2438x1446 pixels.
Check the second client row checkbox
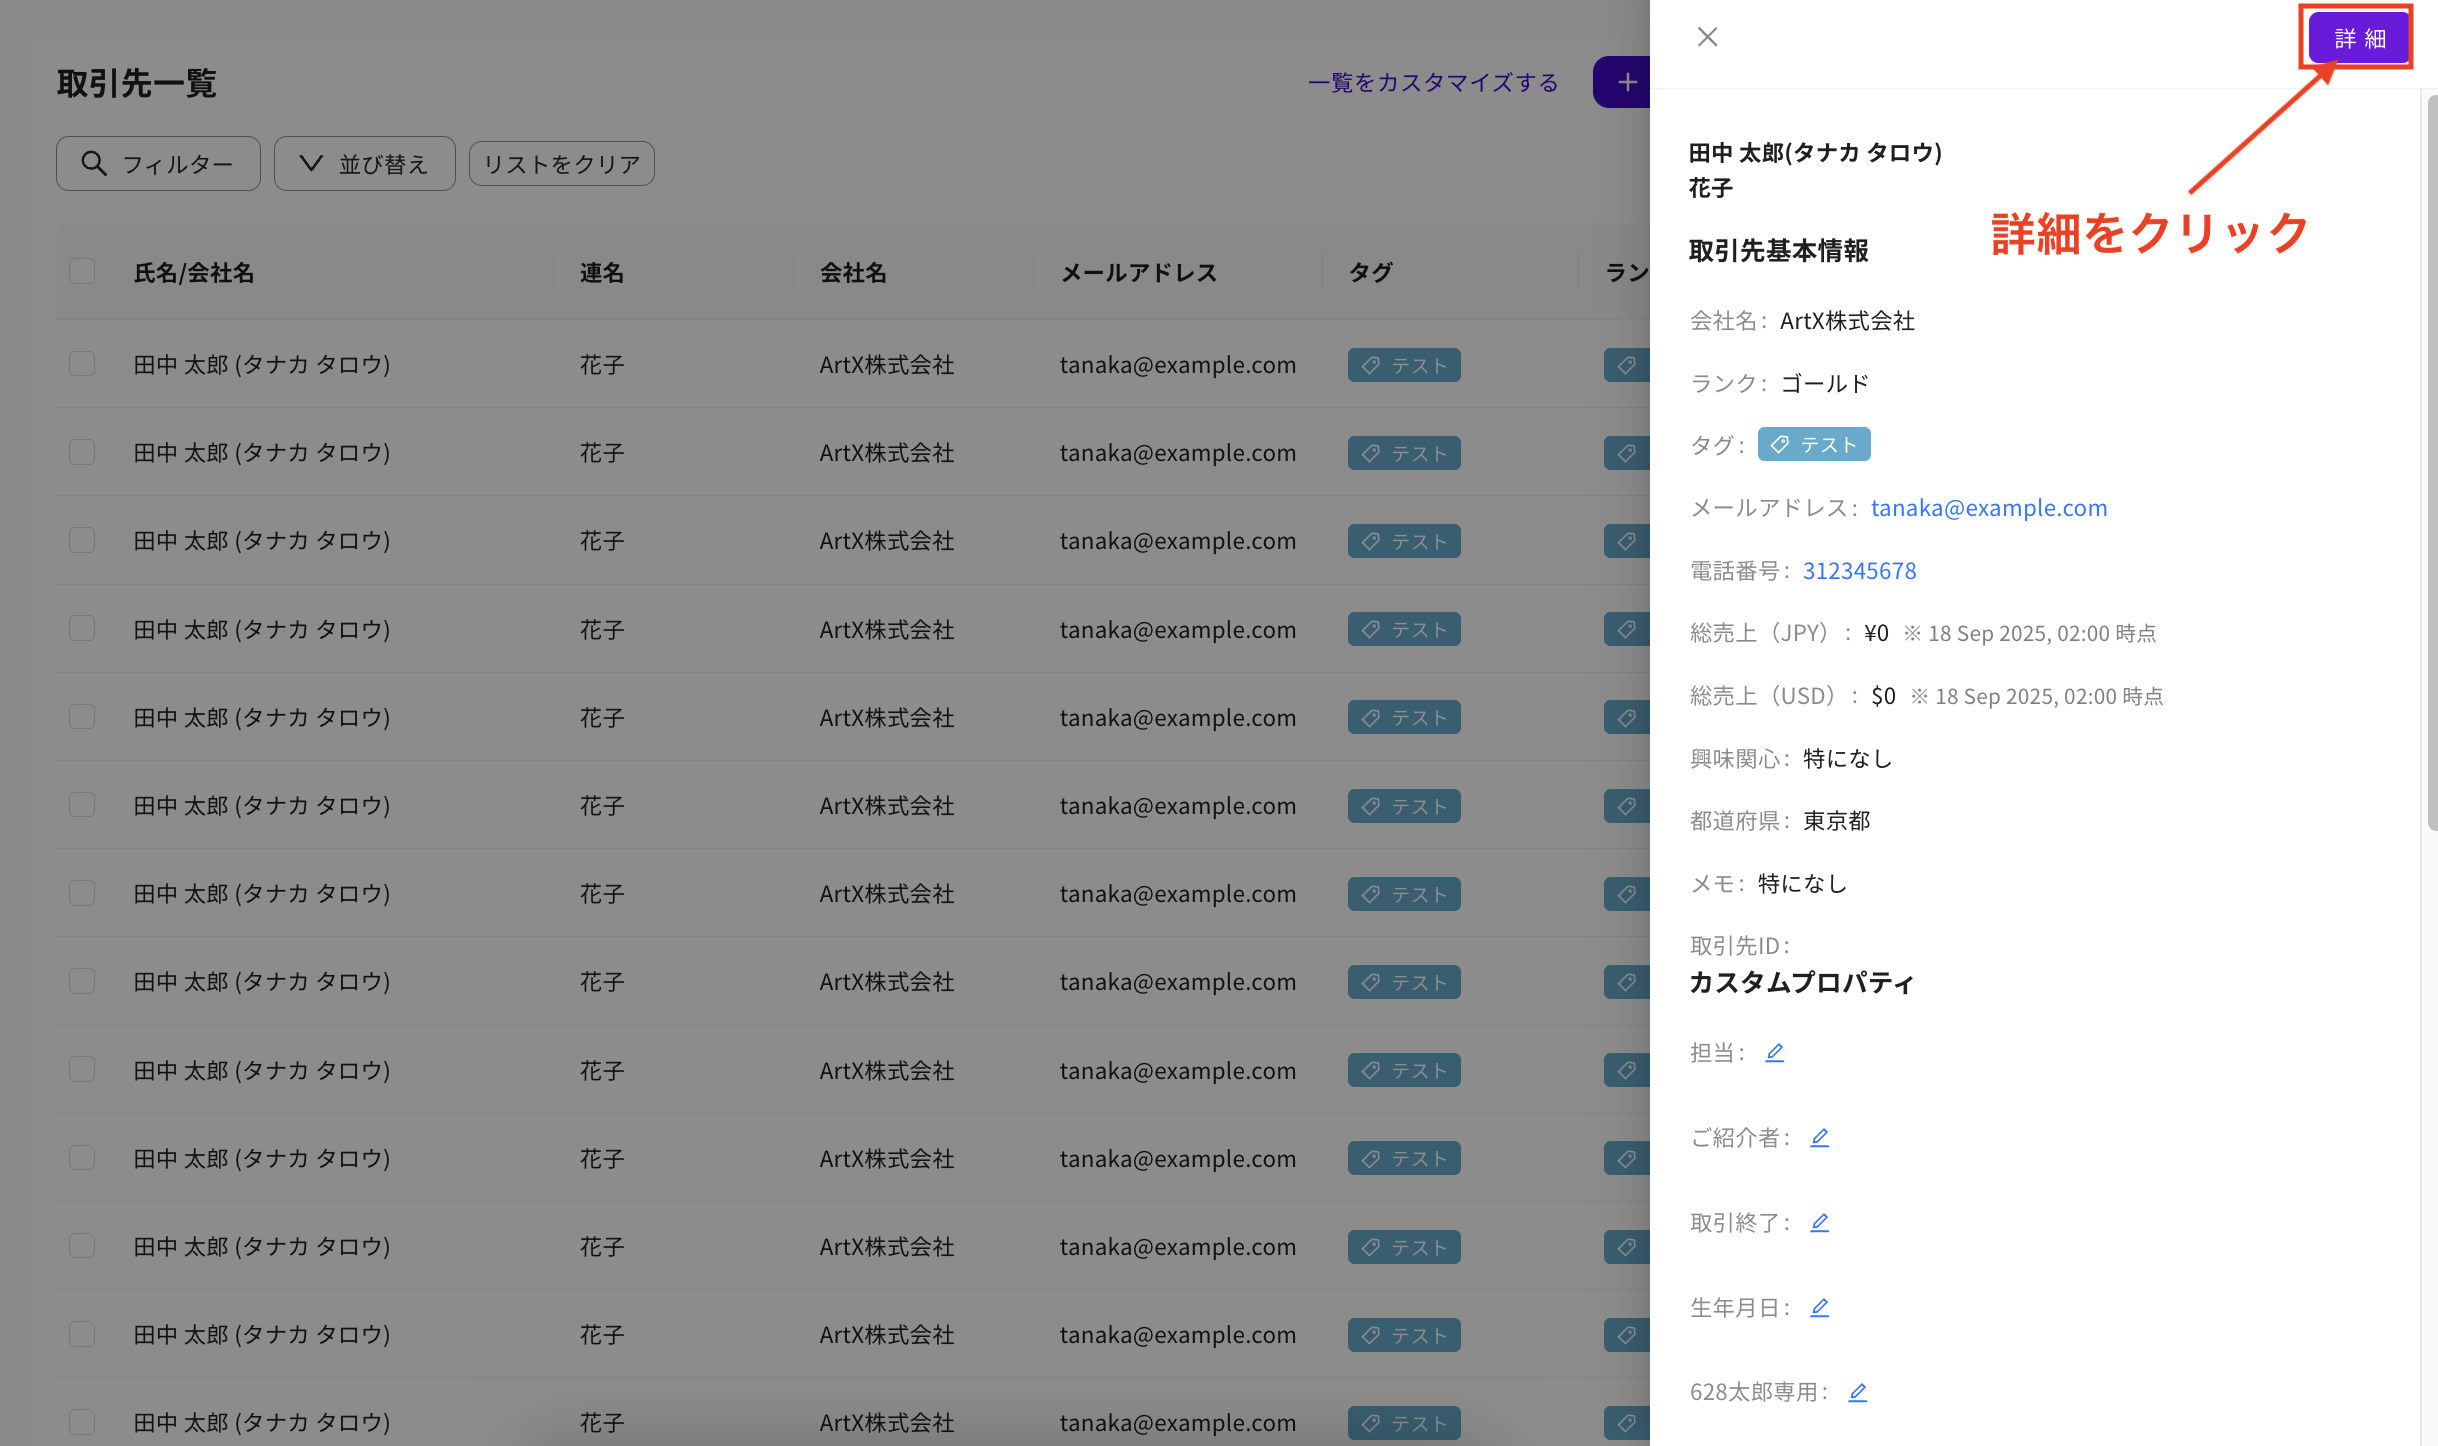tap(81, 452)
